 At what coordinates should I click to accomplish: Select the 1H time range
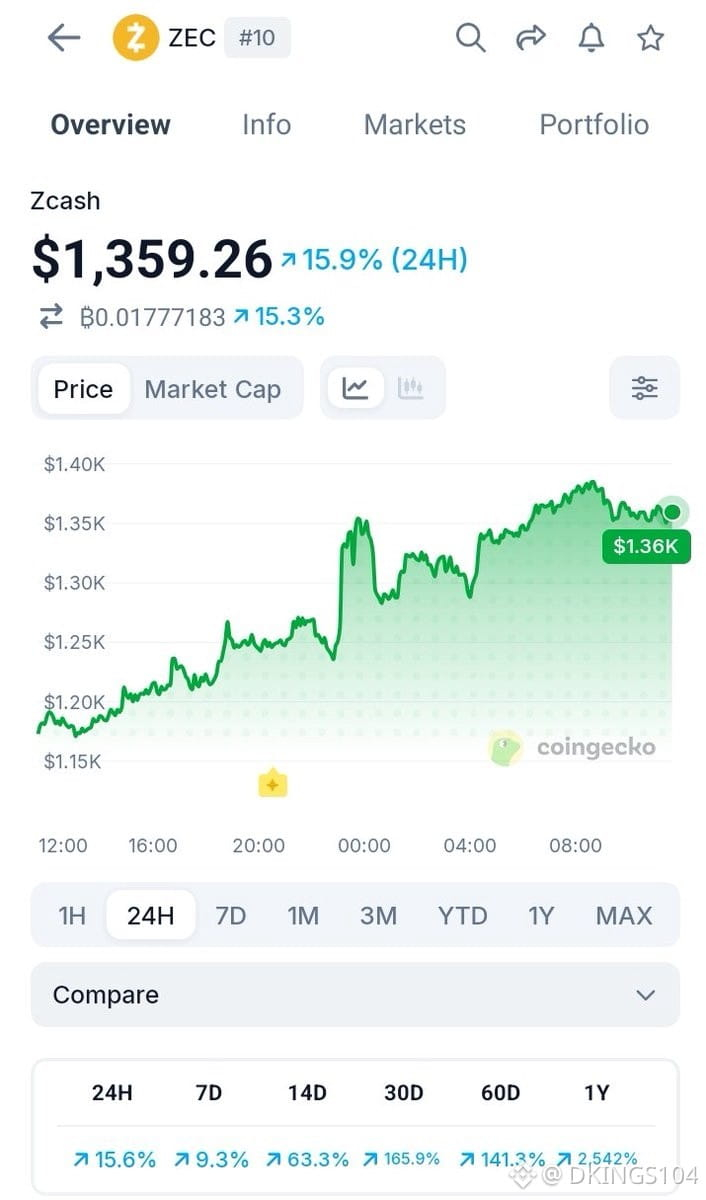72,915
